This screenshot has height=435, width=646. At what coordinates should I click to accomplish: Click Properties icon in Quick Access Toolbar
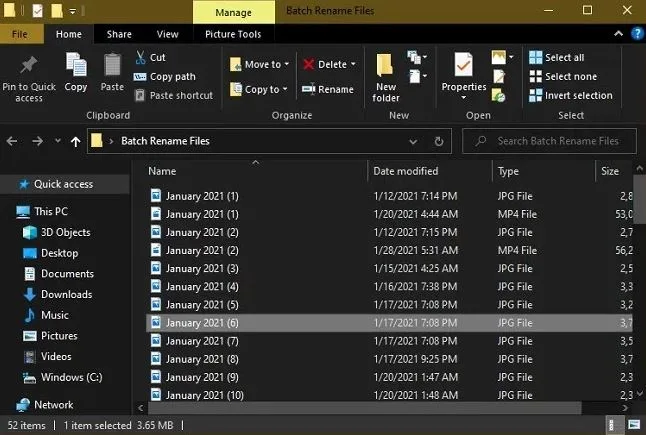37,11
